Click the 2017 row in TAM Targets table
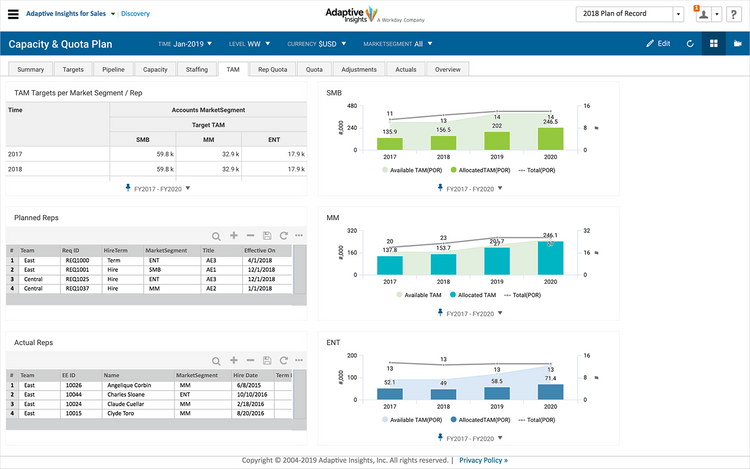750x469 pixels. [x=156, y=154]
